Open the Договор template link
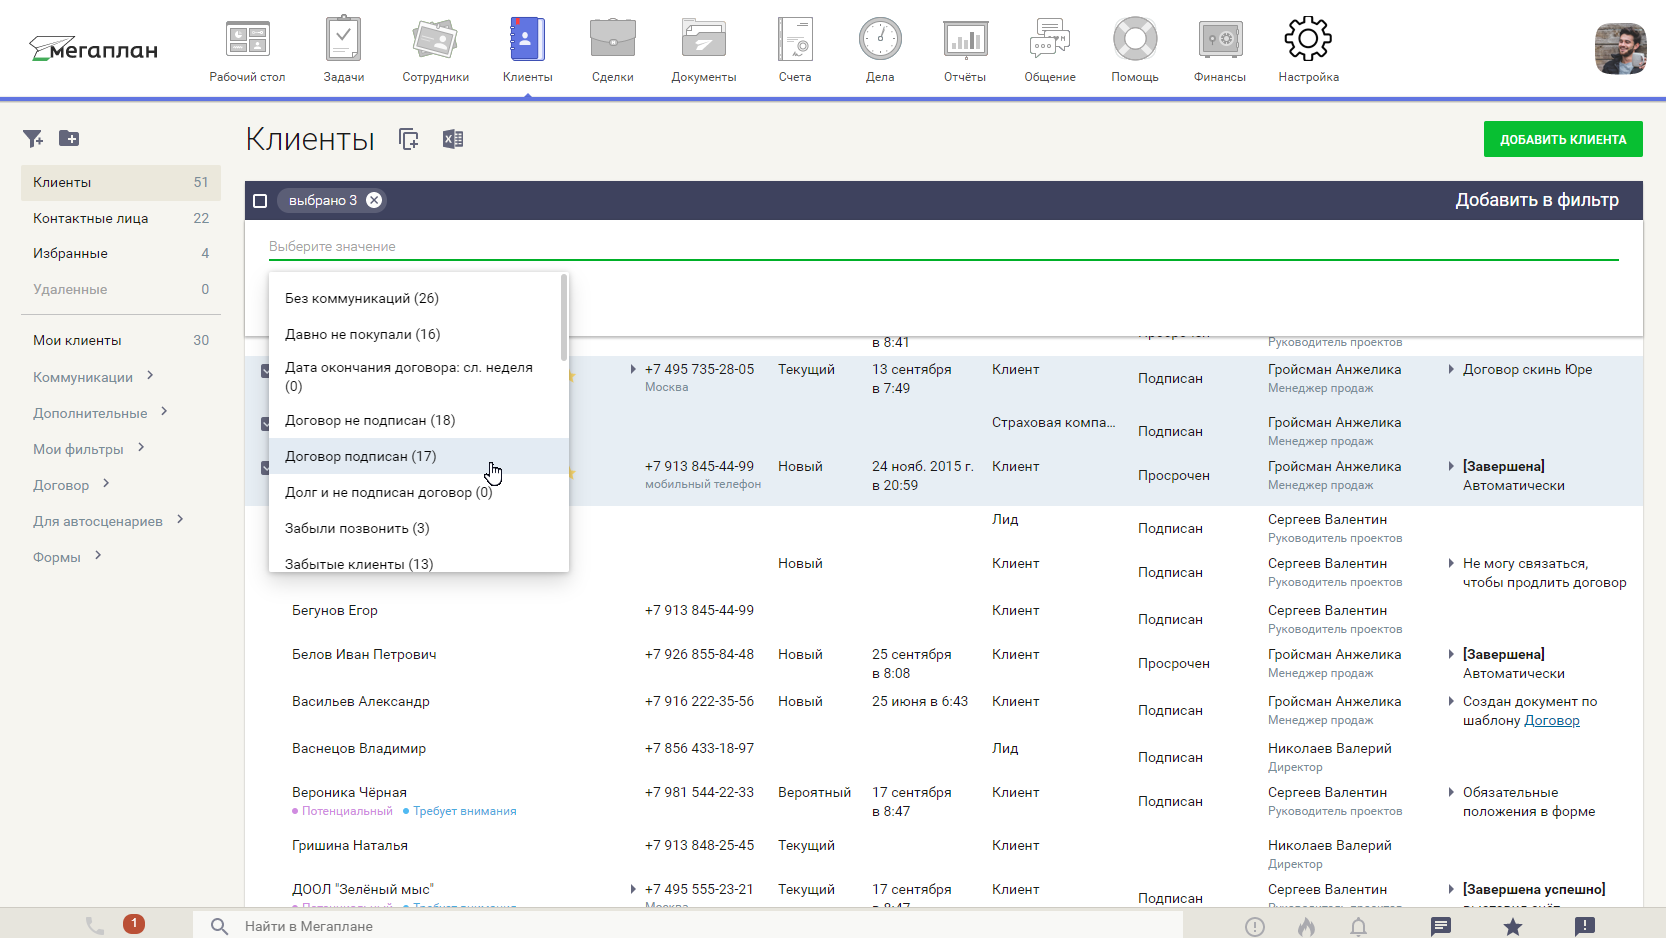 pyautogui.click(x=1551, y=721)
